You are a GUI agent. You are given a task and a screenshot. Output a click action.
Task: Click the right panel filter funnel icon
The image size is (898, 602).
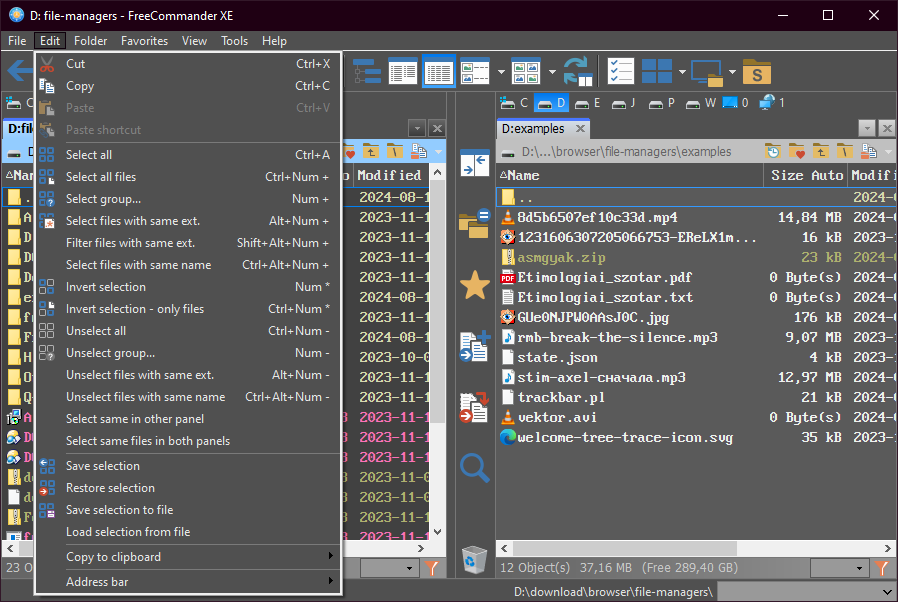[x=882, y=568]
